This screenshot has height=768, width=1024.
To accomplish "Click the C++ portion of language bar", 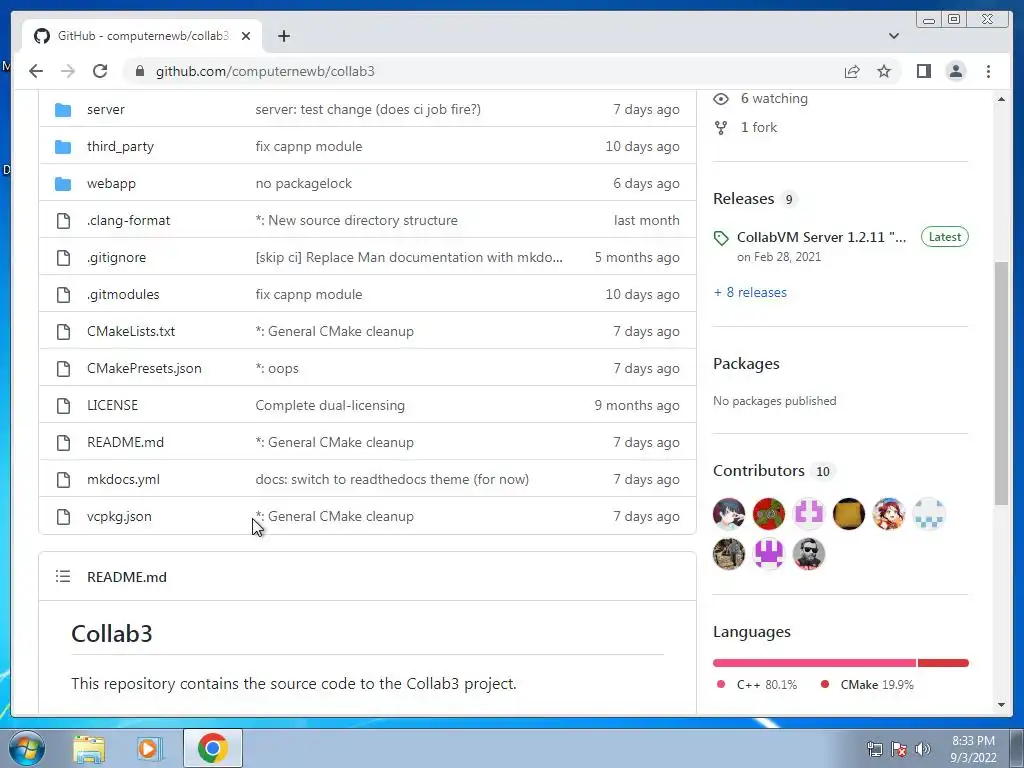I will [814, 663].
